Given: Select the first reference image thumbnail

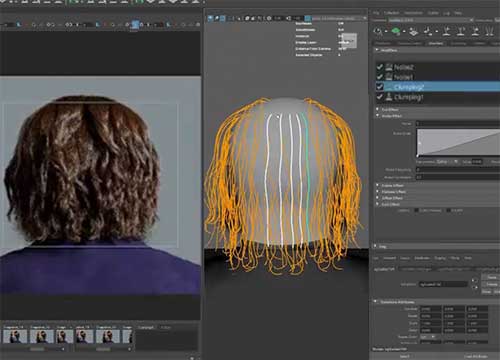Looking at the screenshot, I should [x=15, y=336].
